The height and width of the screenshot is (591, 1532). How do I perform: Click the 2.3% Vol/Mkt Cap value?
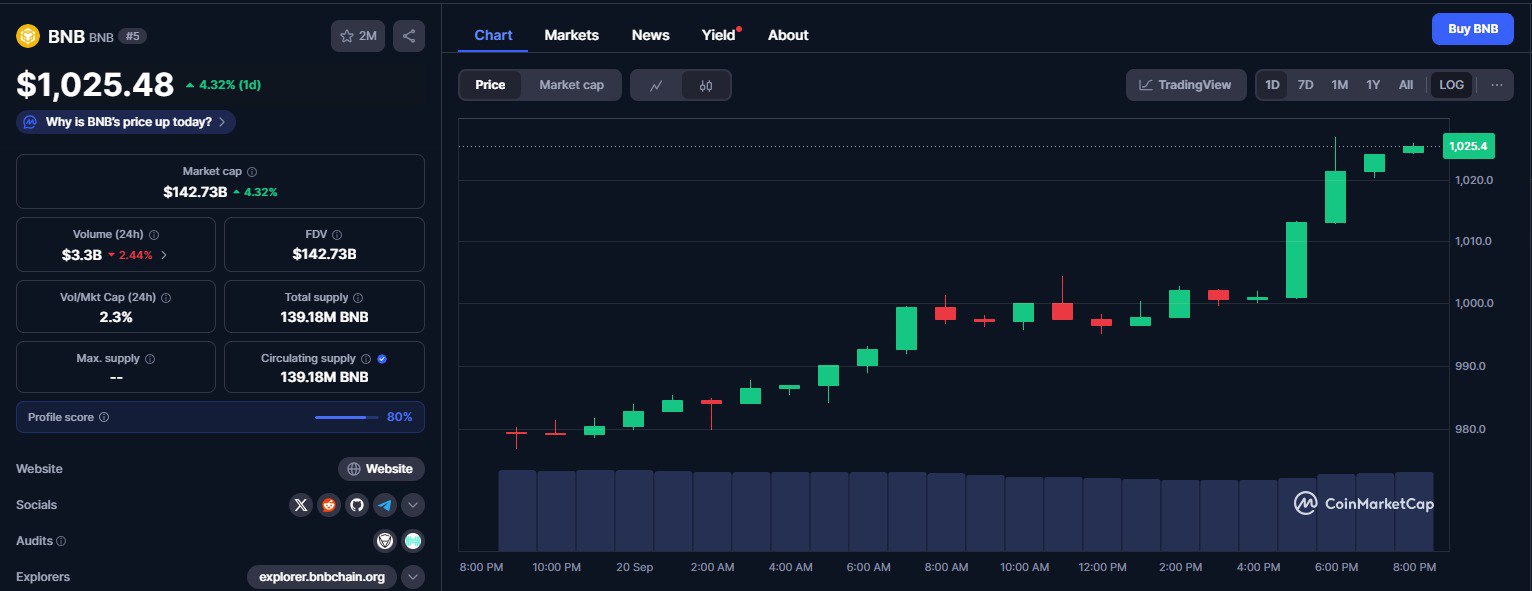(116, 317)
